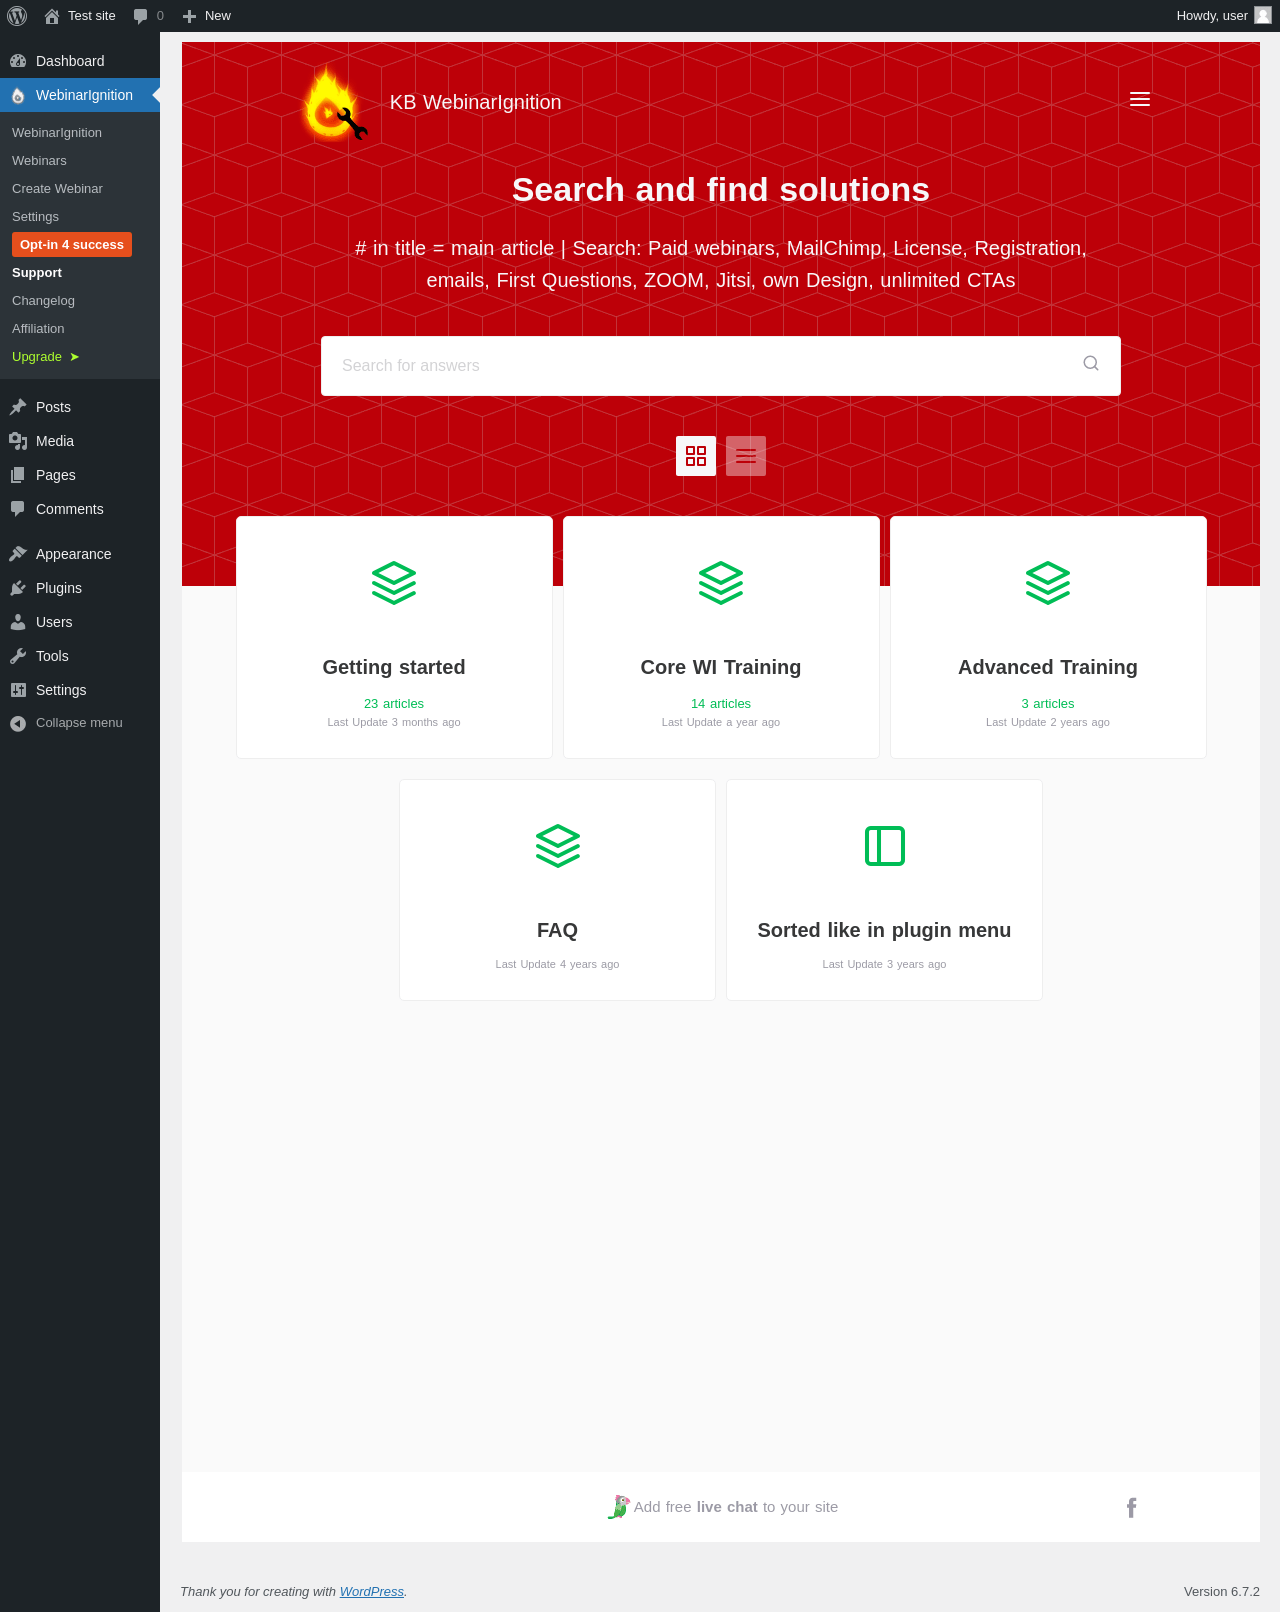Viewport: 1280px width, 1612px height.
Task: Click '3 articles' under Advanced Training
Action: 1048,704
